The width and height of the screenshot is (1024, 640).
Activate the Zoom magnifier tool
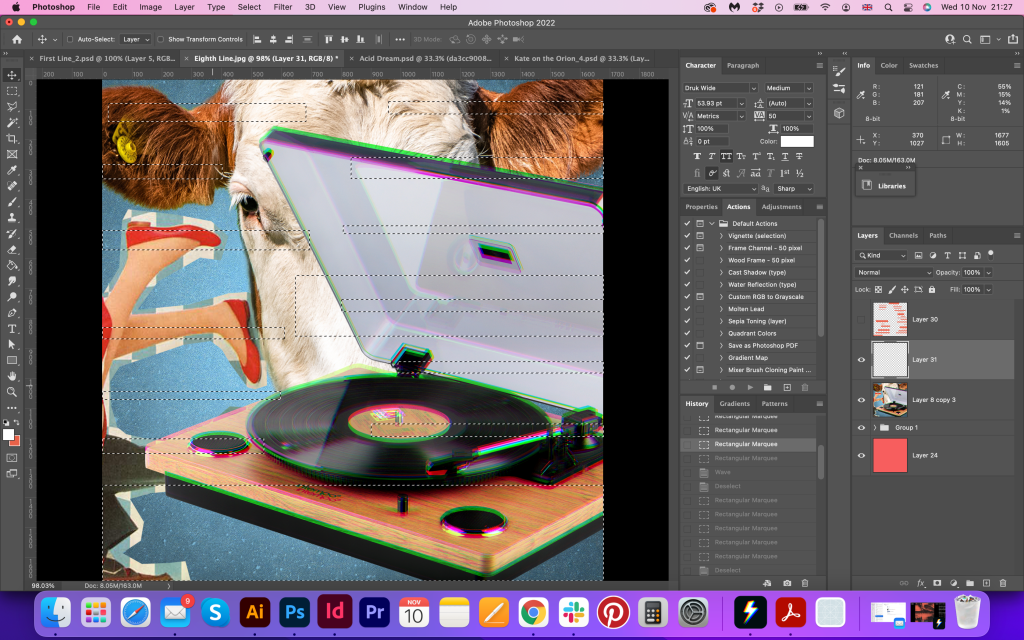point(12,391)
